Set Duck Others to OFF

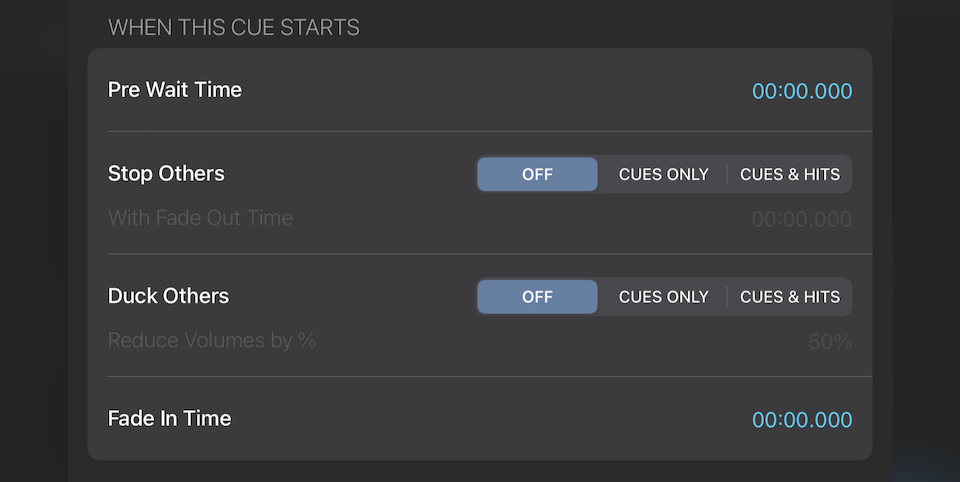coord(537,297)
